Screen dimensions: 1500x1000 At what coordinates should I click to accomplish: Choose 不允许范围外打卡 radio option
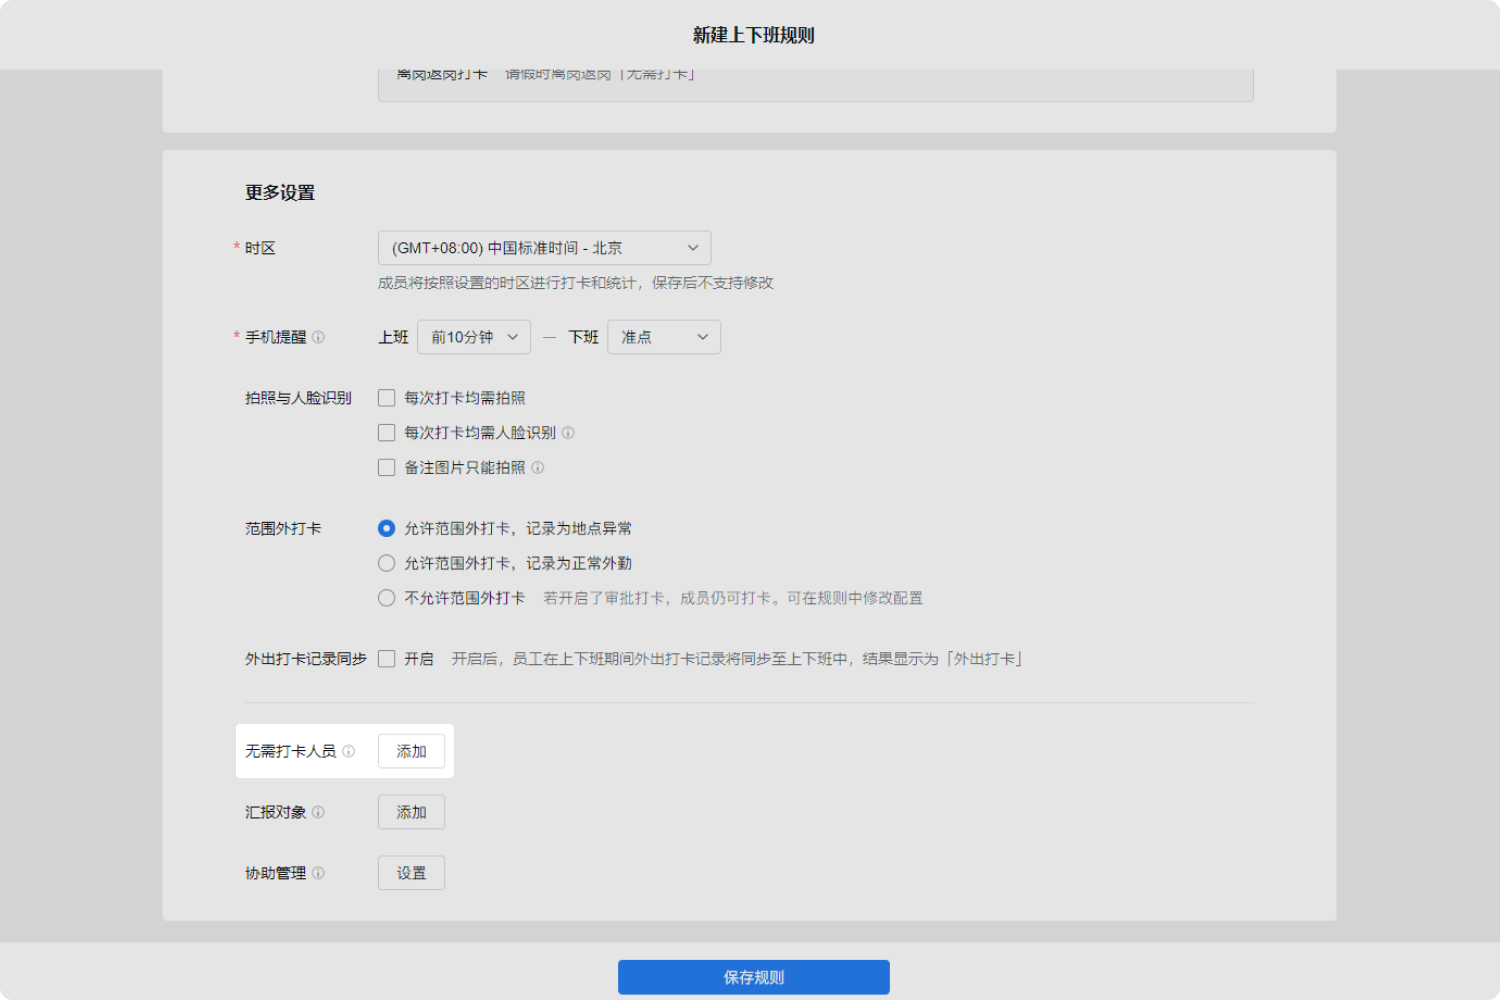click(x=387, y=598)
